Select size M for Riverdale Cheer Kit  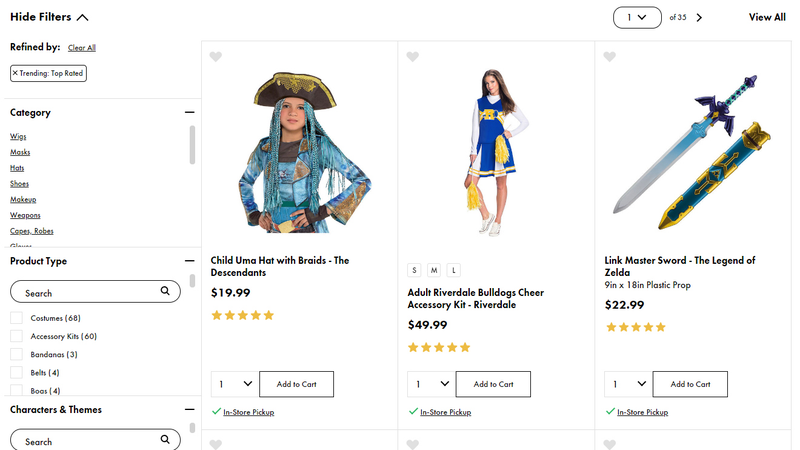click(434, 270)
